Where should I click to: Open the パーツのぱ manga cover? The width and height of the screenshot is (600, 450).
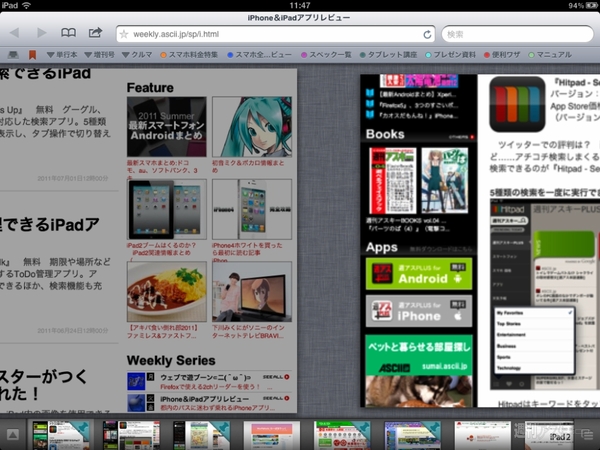445,181
